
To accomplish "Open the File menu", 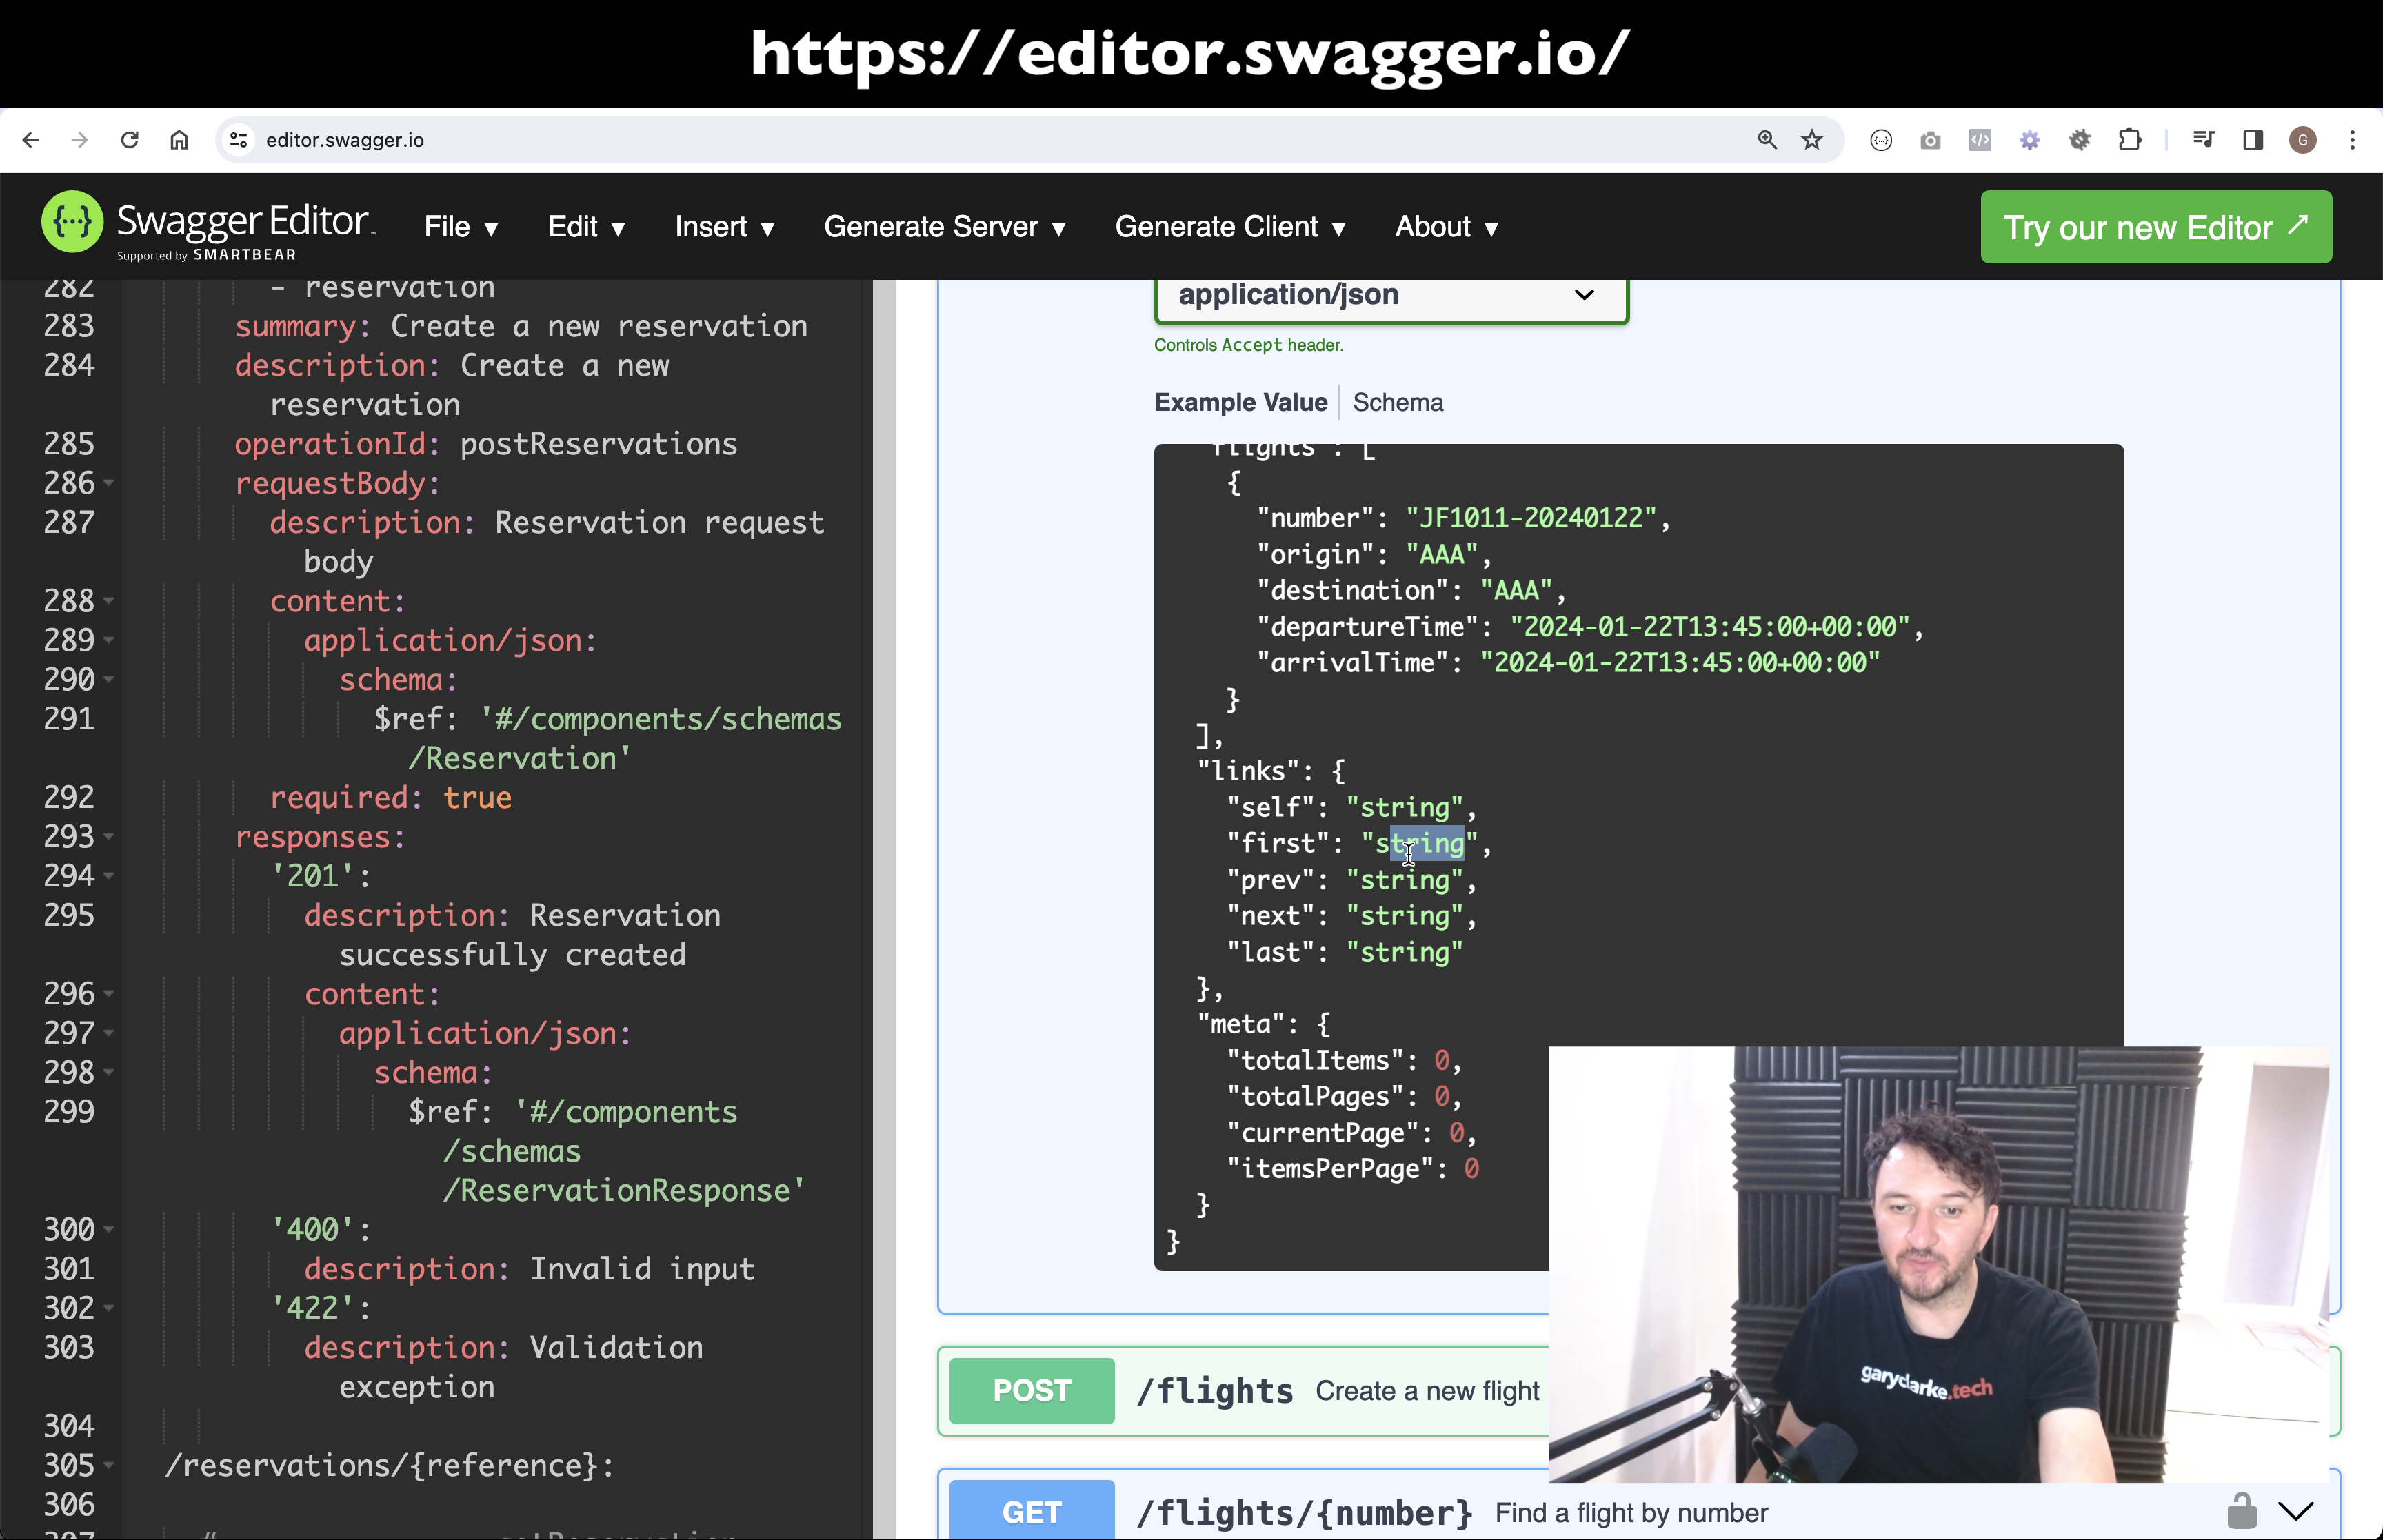I will 461,227.
